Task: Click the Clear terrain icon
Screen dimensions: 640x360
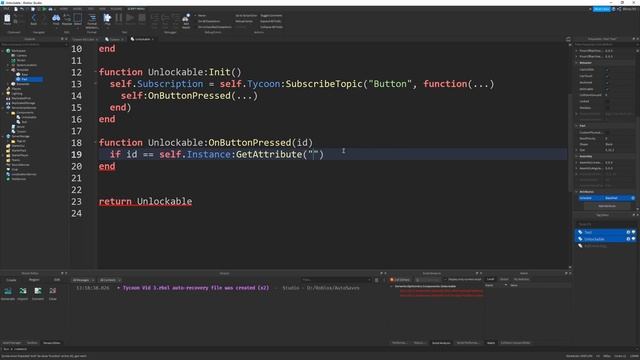Action: click(53, 291)
